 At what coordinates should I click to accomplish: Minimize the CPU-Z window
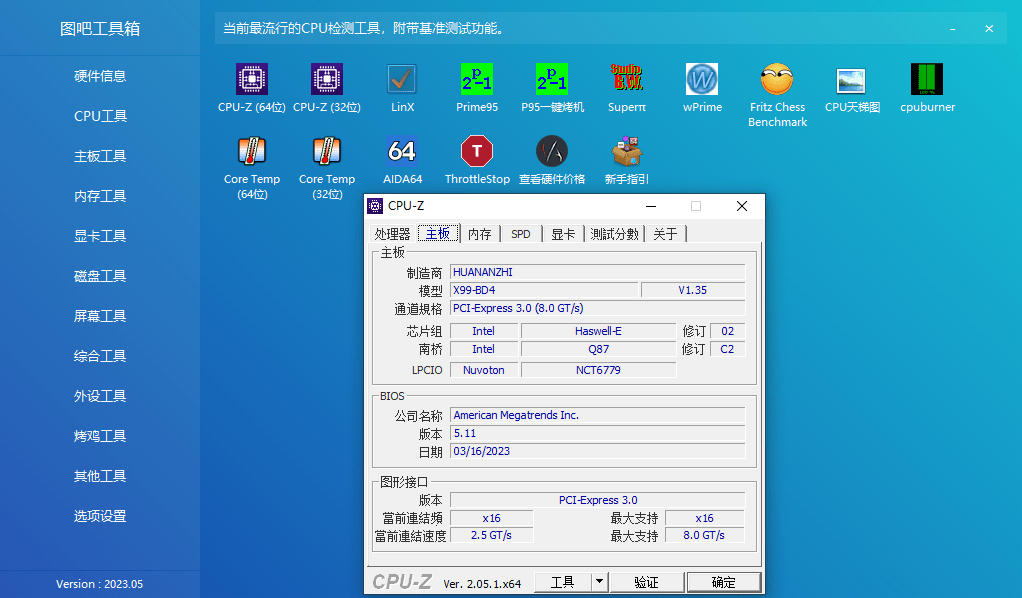pos(651,206)
